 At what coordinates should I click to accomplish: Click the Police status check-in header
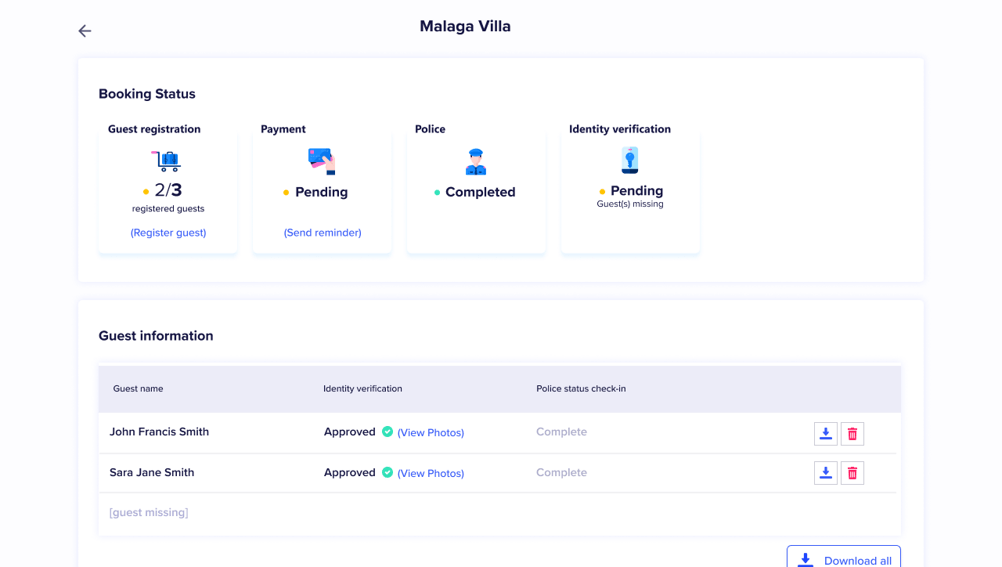point(581,388)
